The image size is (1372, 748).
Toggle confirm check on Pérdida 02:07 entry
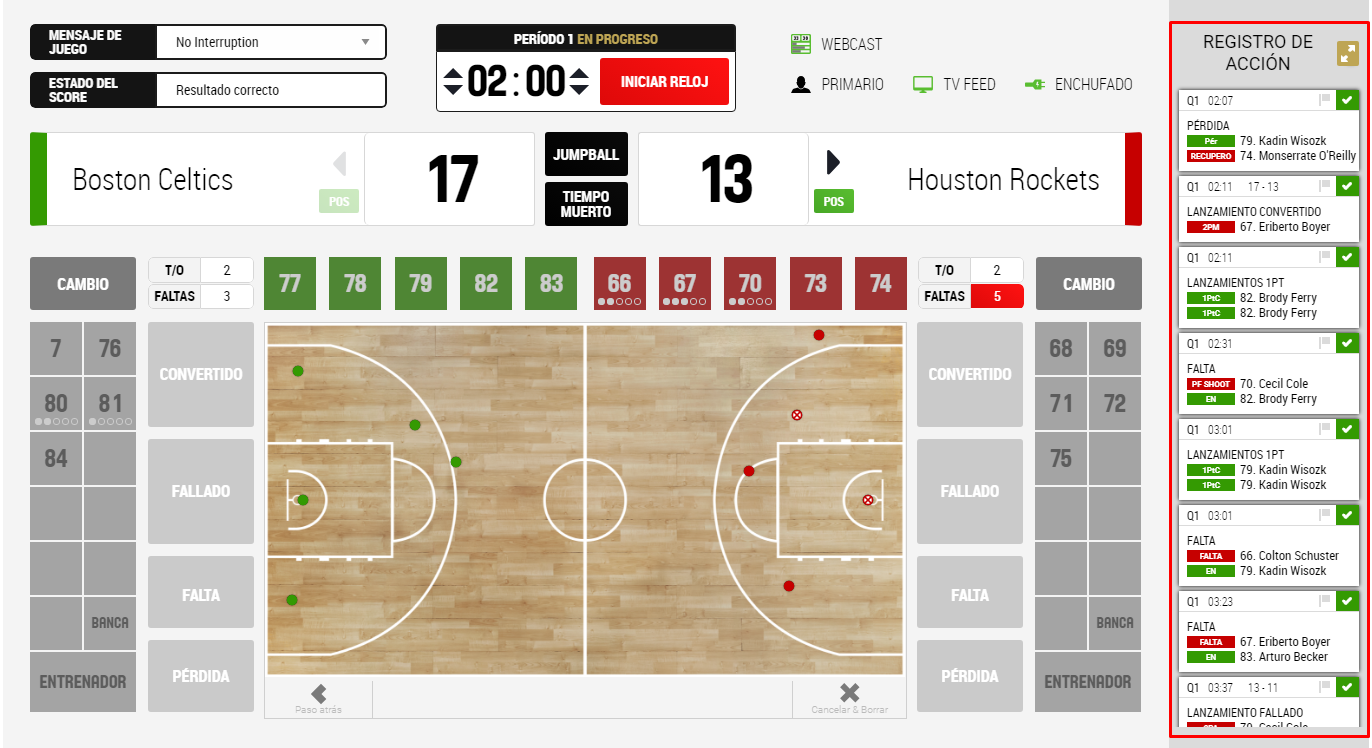1347,100
